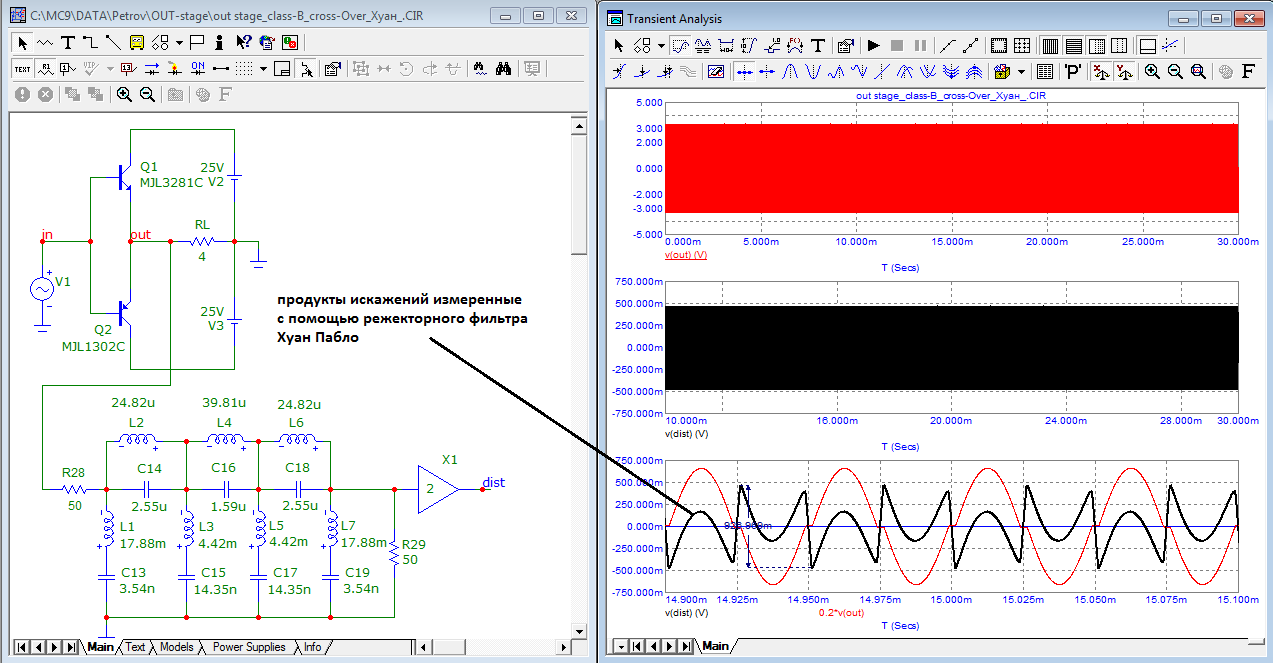Image resolution: width=1273 pixels, height=663 pixels.
Task: Click the binoculars Find icon
Action: click(x=505, y=69)
